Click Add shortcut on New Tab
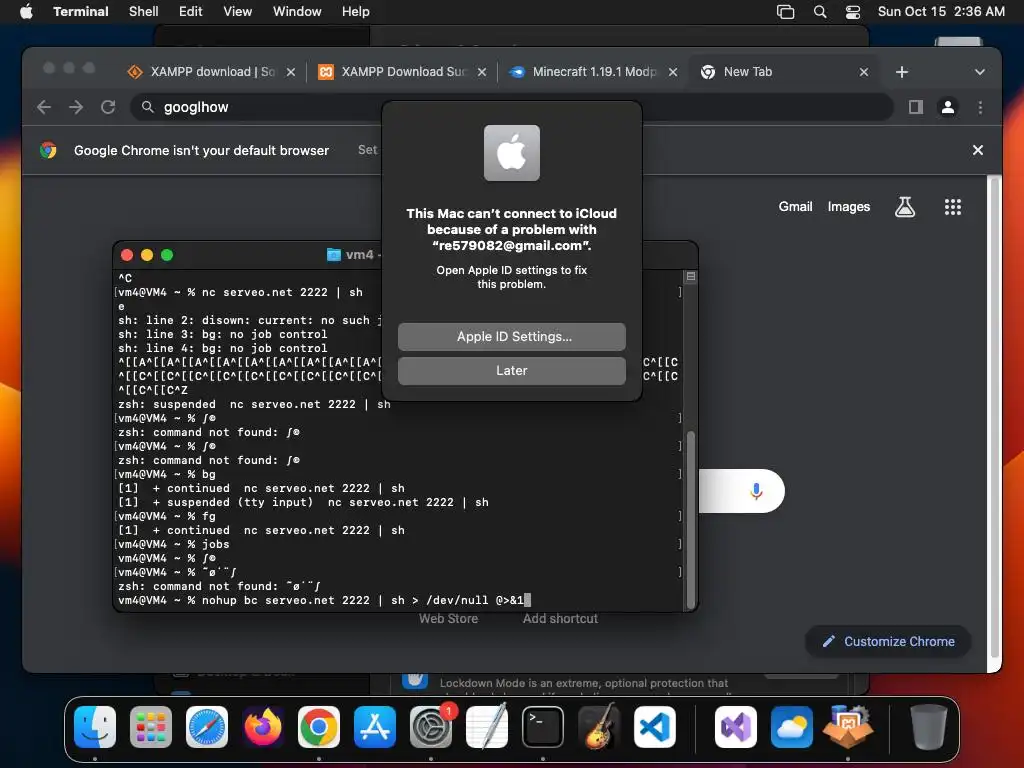 pos(560,618)
